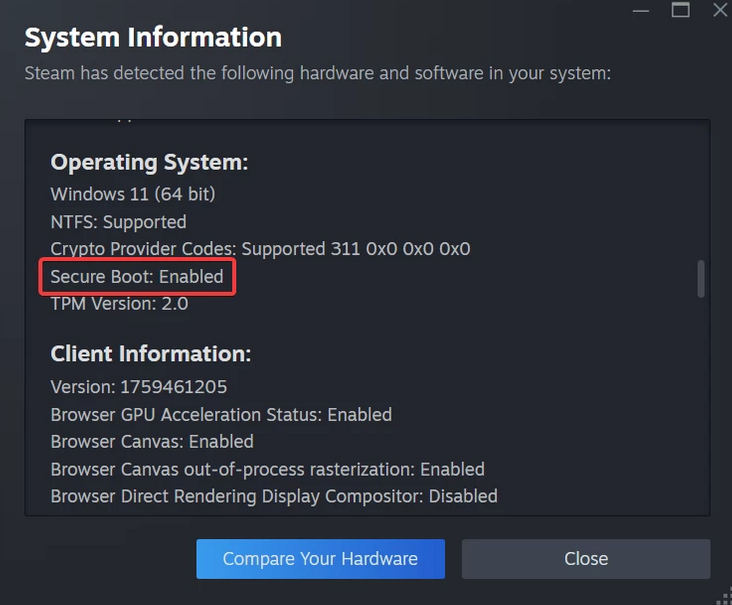Click the Crypto Provider Codes line
The image size is (732, 605).
coord(260,249)
